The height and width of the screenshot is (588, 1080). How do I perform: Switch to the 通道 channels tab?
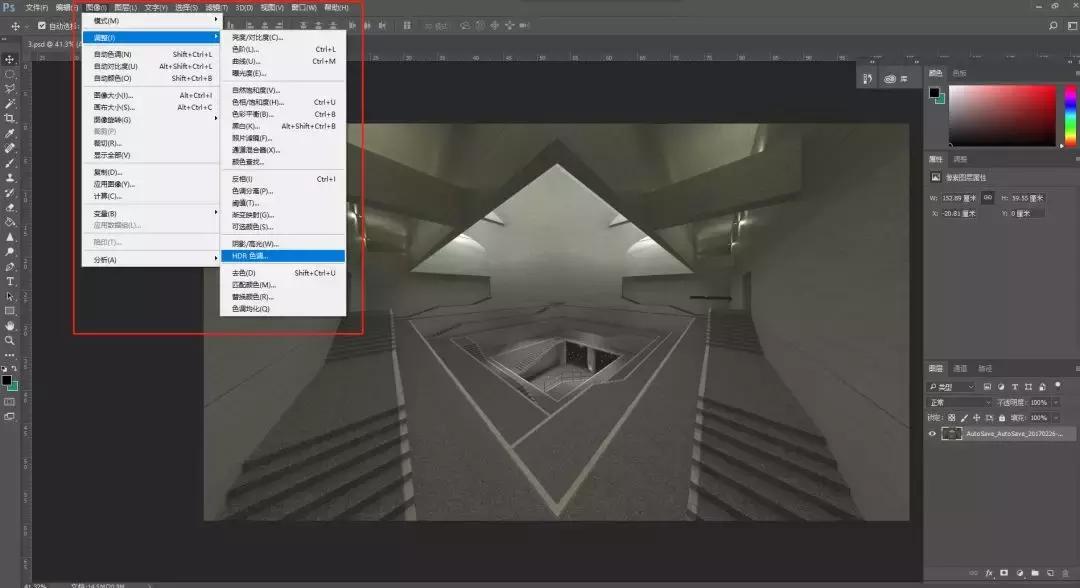(x=960, y=368)
